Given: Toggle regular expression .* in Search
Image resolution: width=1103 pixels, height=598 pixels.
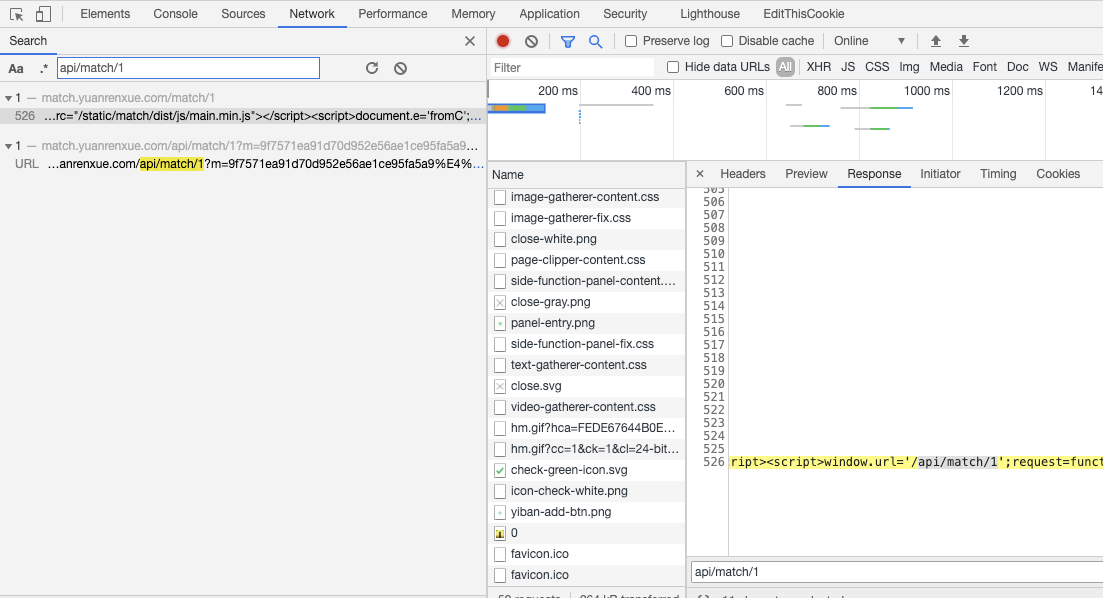Looking at the screenshot, I should pos(44,68).
